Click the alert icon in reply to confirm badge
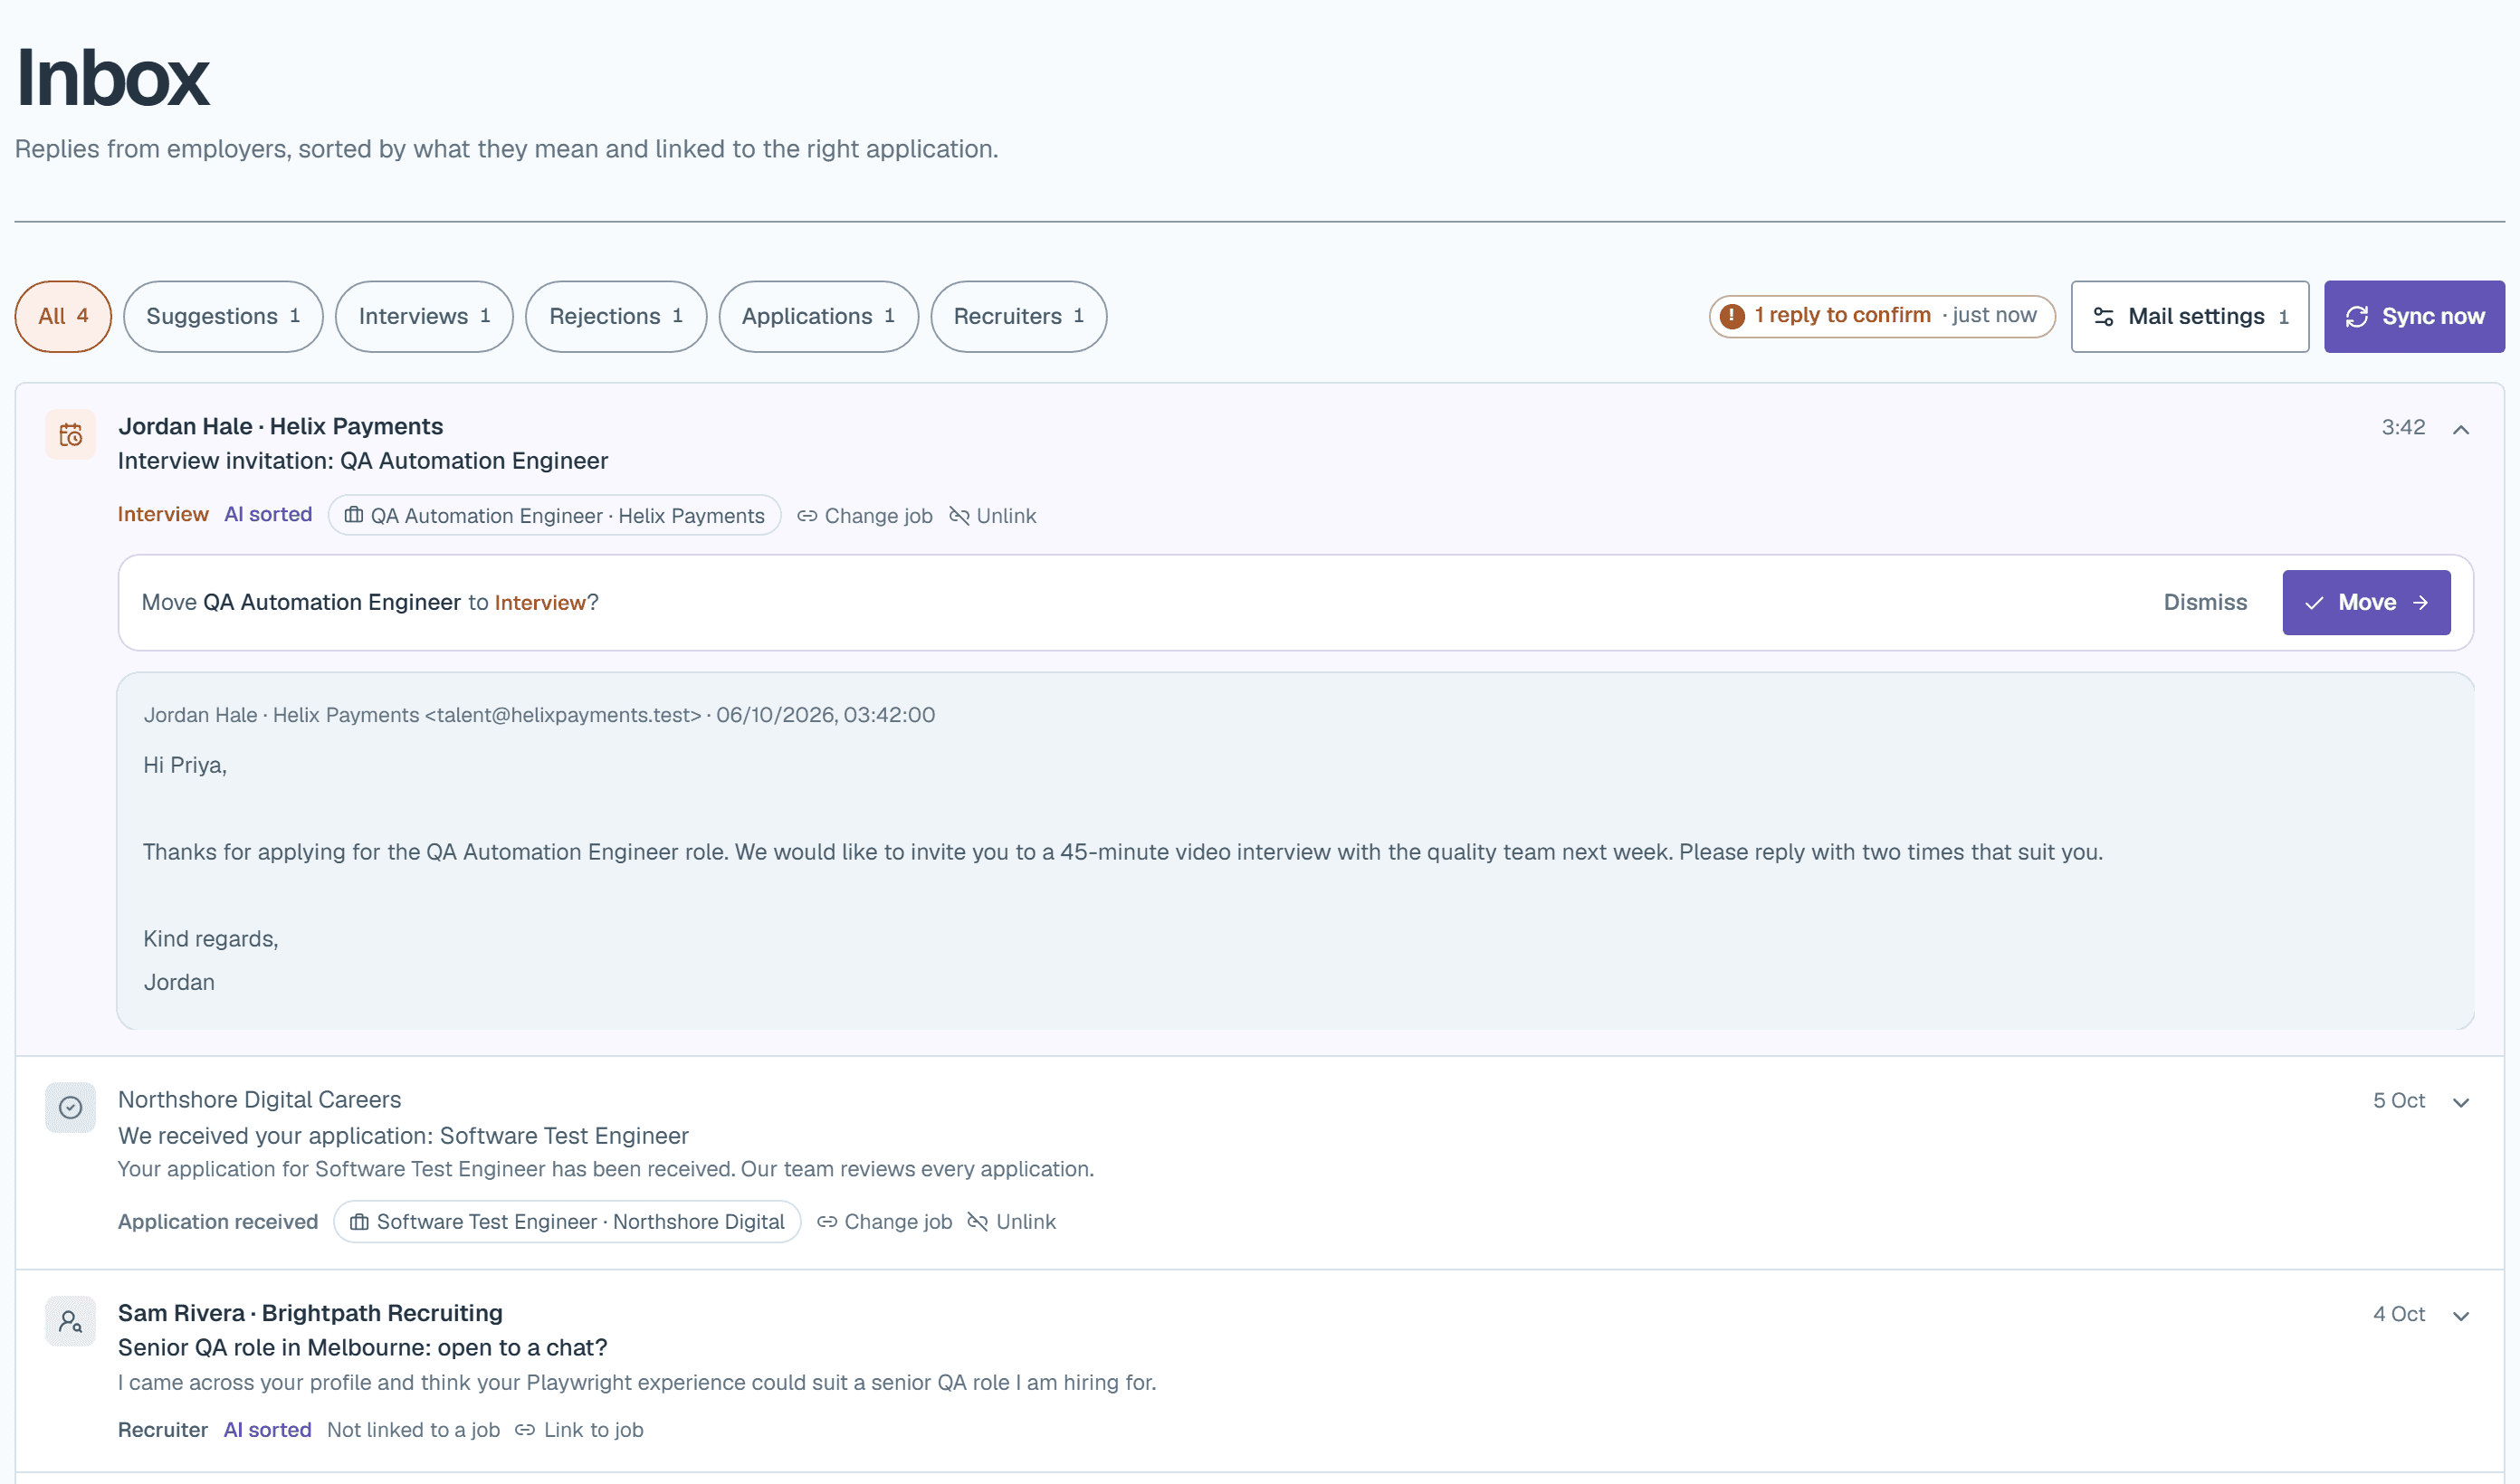Image resolution: width=2520 pixels, height=1484 pixels. pyautogui.click(x=1733, y=316)
